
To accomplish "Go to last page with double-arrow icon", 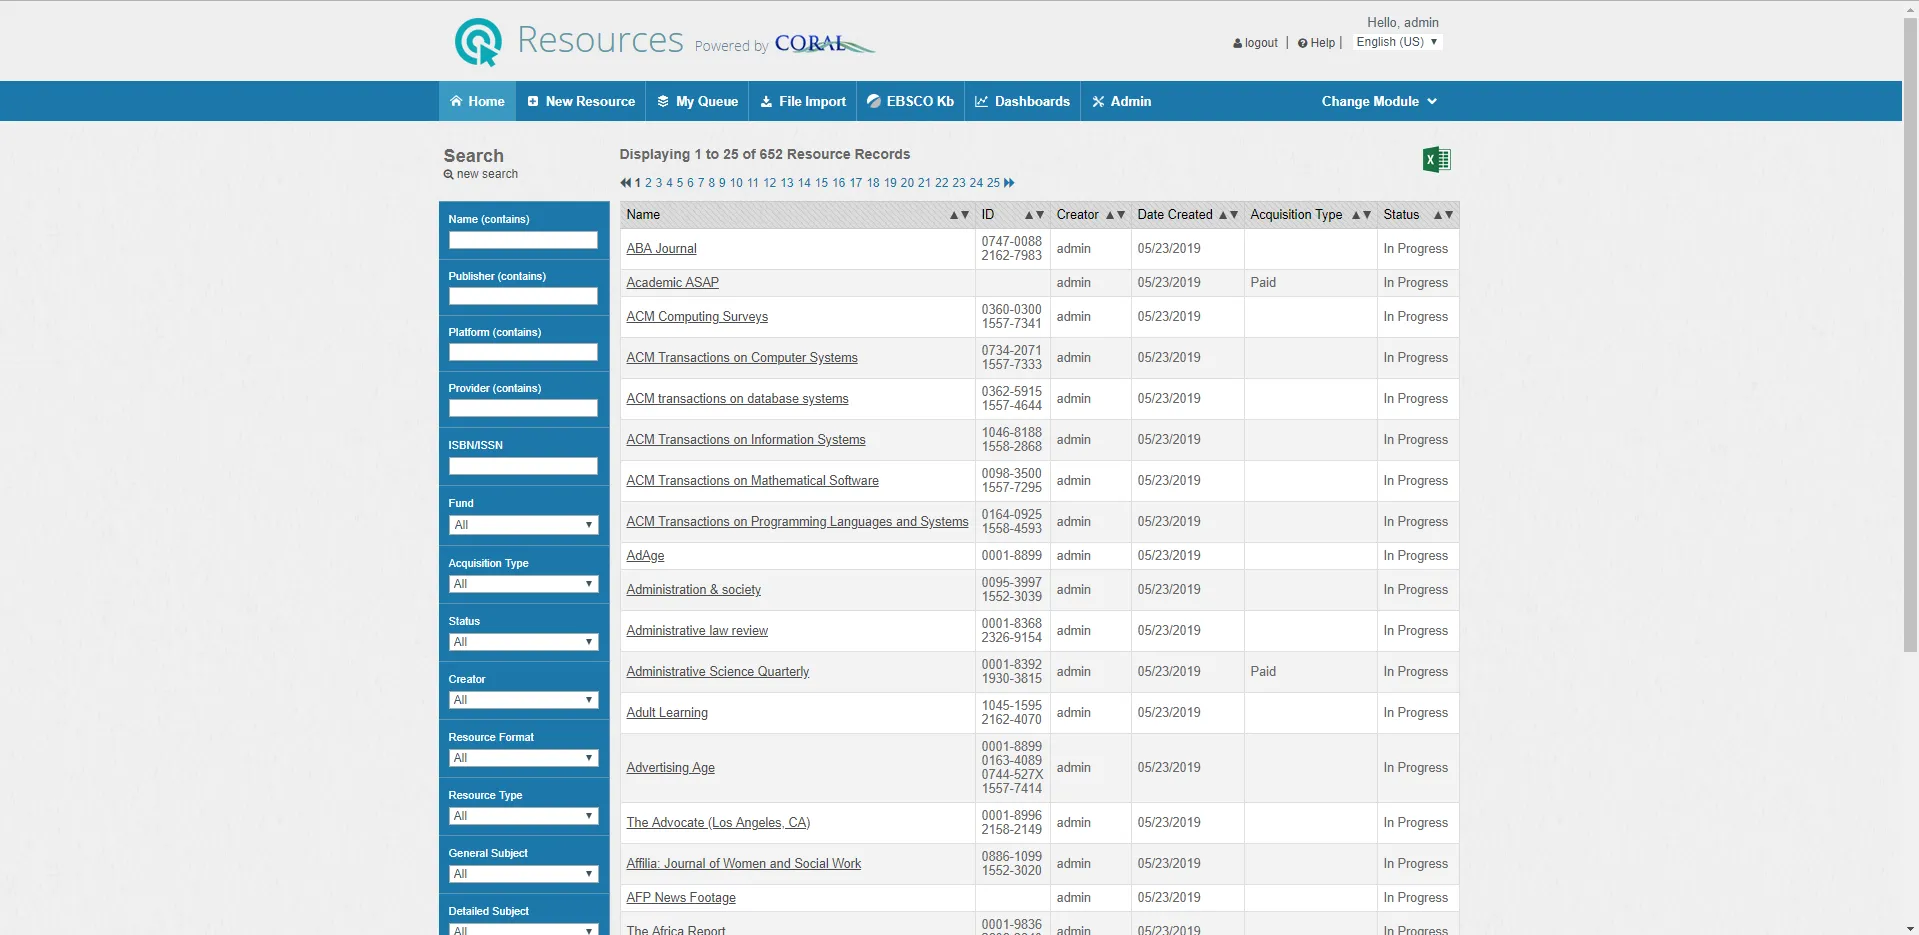I will coord(1009,183).
